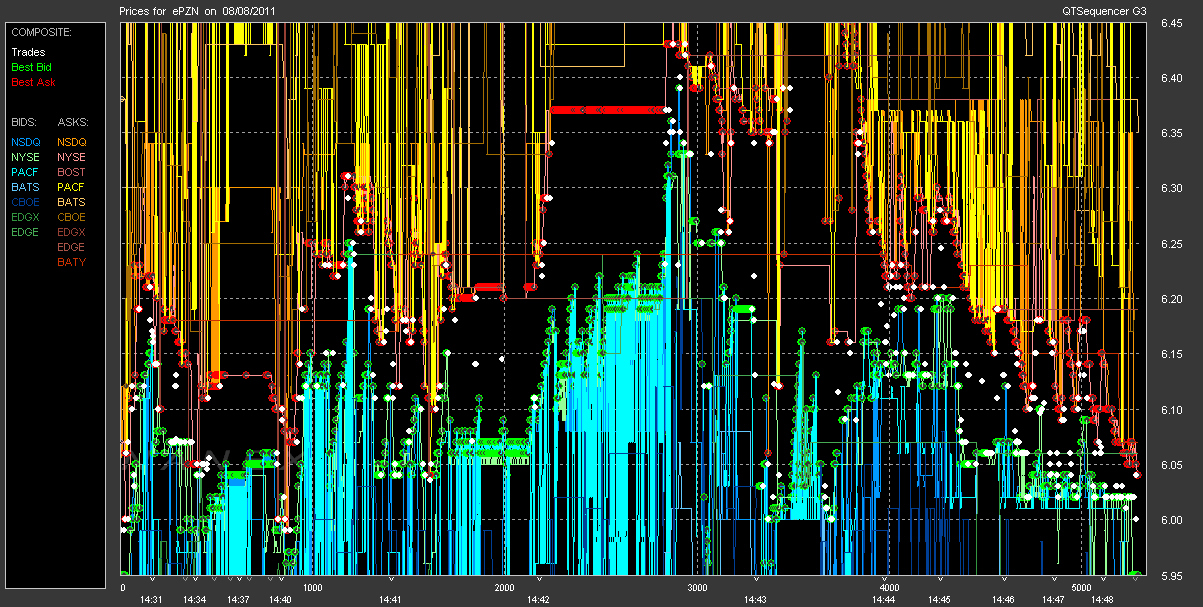Select the green Best Bid legend entry
This screenshot has height=607, width=1203.
coord(31,67)
